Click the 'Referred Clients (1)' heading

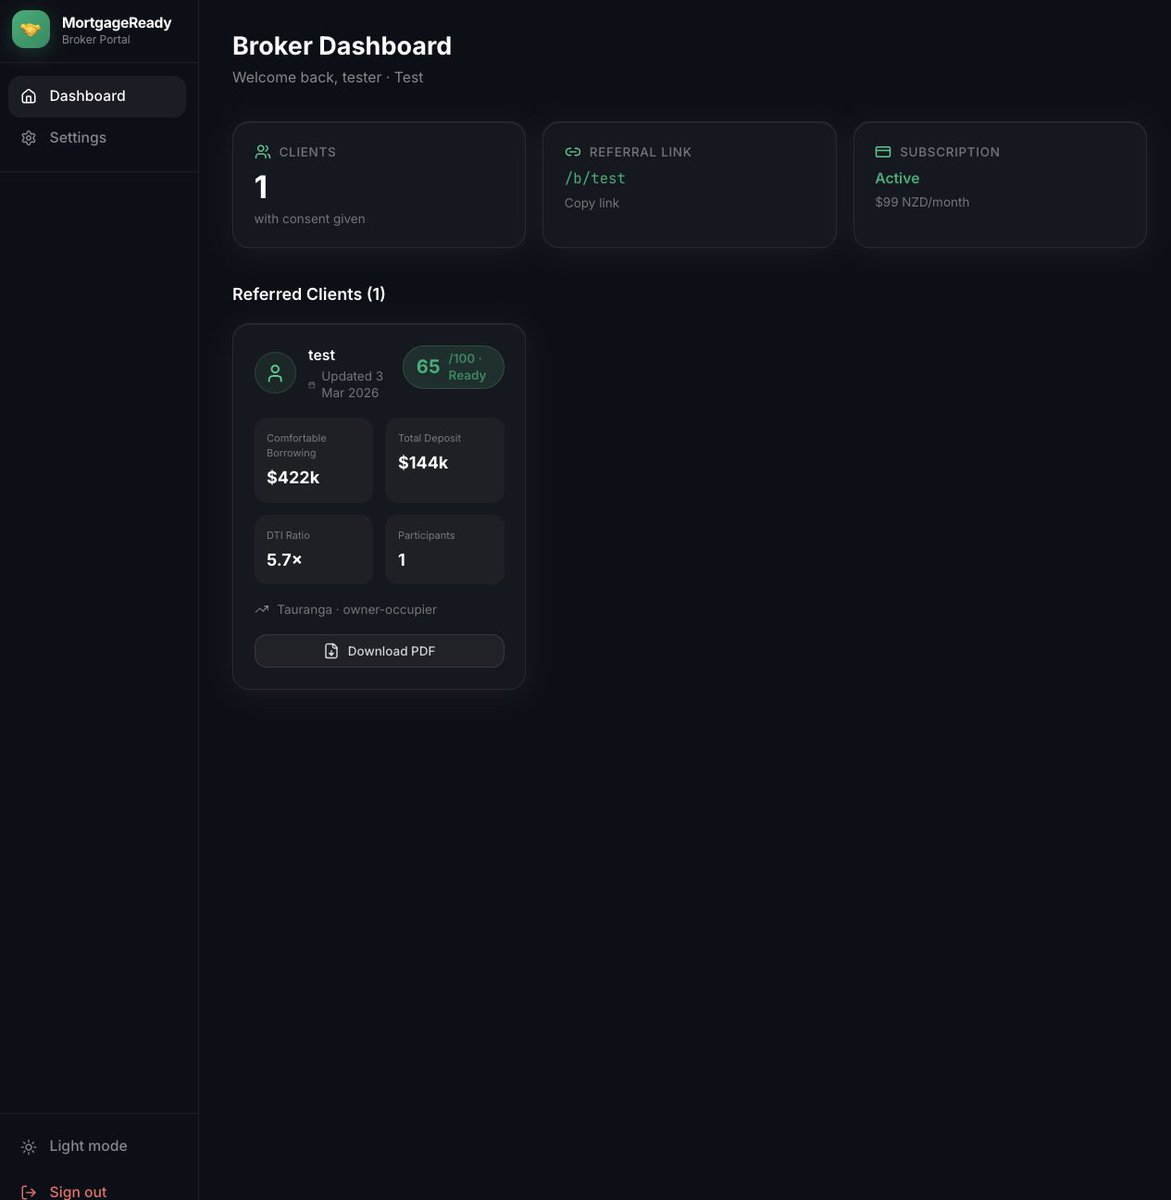point(309,294)
